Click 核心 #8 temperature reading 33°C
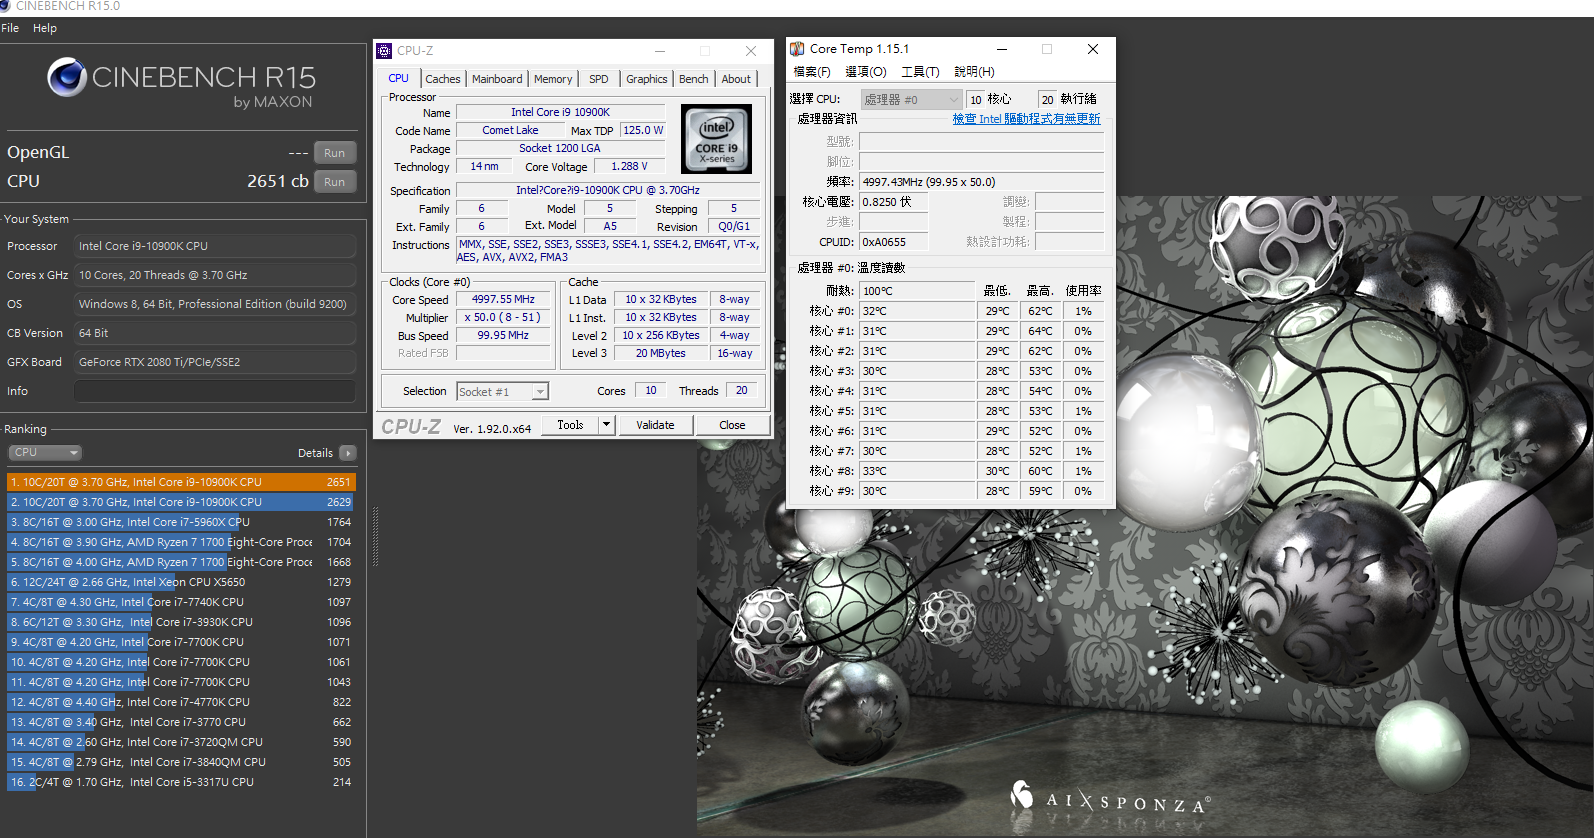Image resolution: width=1594 pixels, height=838 pixels. click(917, 471)
